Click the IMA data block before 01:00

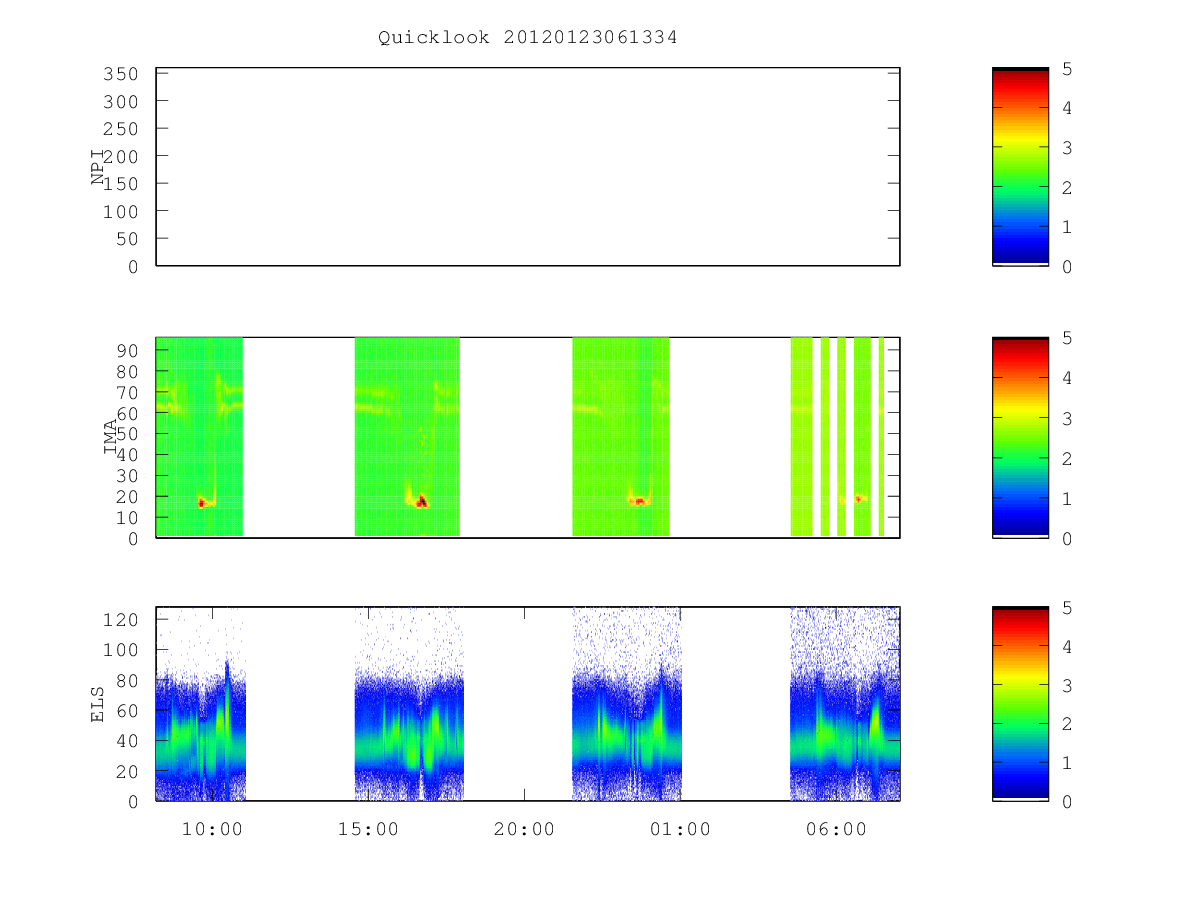coord(620,437)
